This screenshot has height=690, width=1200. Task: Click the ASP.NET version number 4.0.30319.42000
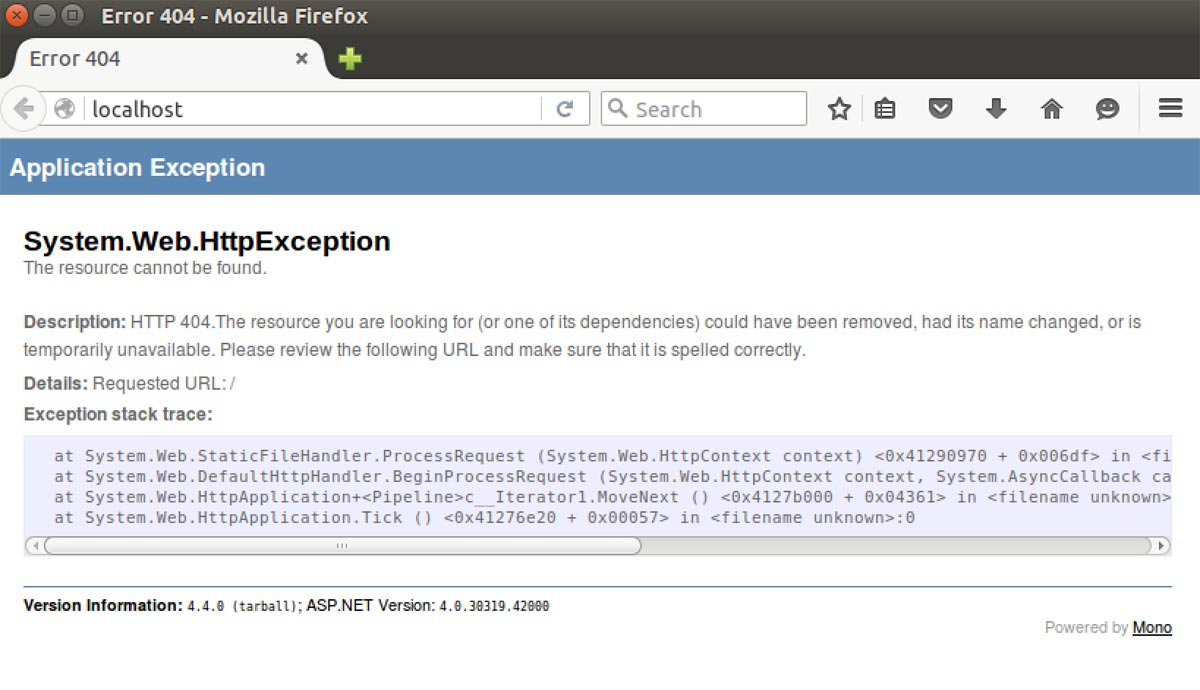[494, 606]
